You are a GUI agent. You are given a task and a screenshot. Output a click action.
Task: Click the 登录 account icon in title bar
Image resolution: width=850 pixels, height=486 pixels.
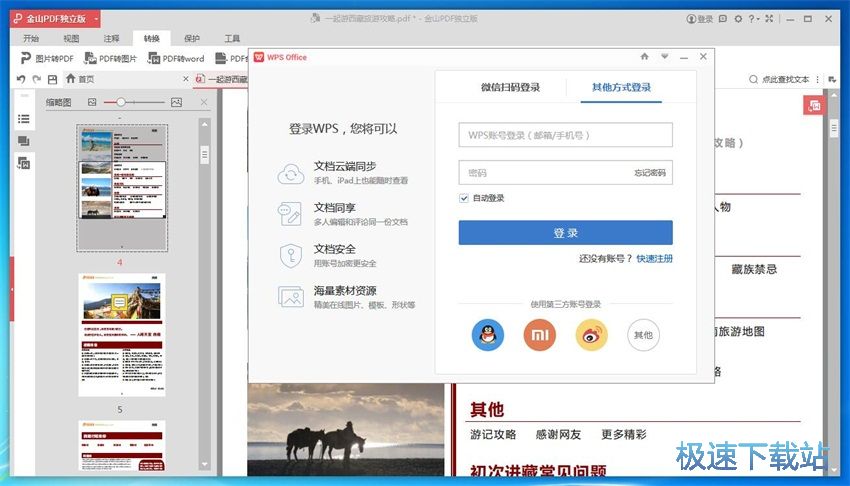tap(700, 19)
